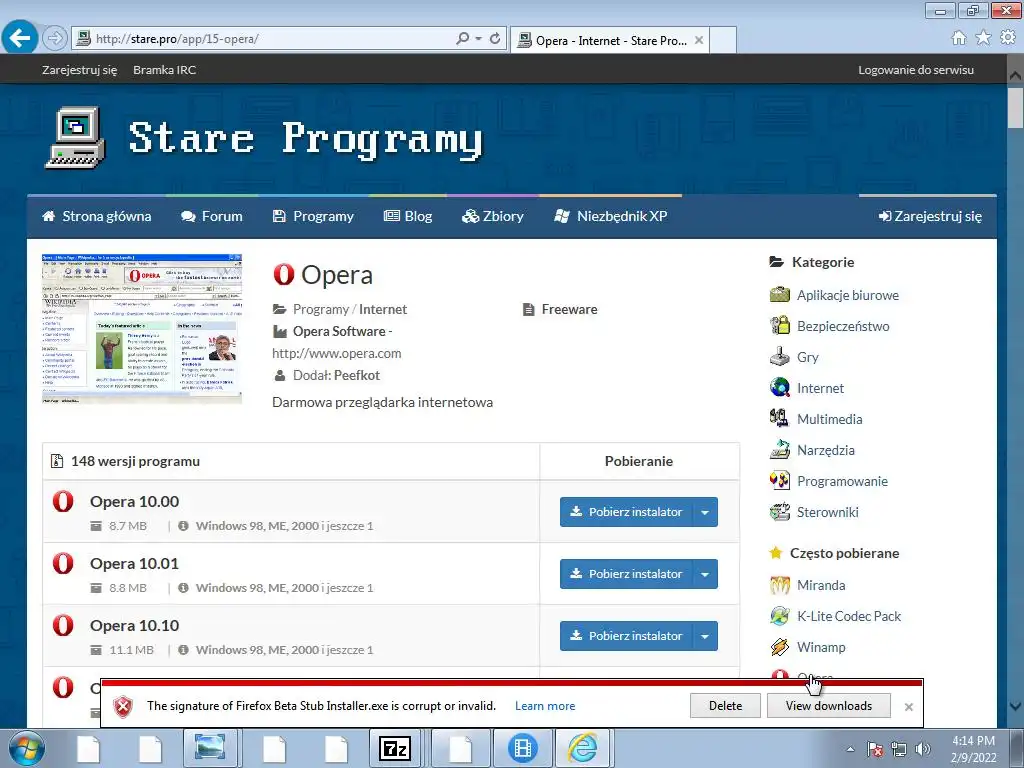Click the Sterowniki category icon

780,511
